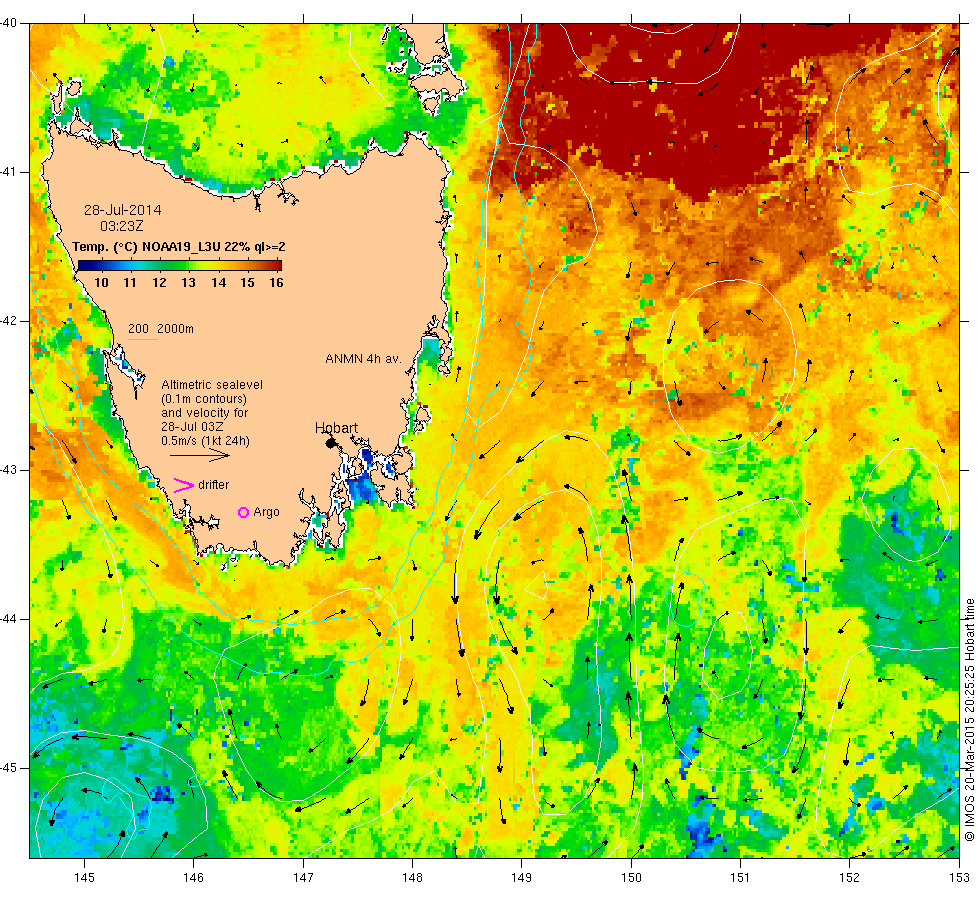The width and height of the screenshot is (980, 900).
Task: Click the black Hobart location dot
Action: (x=331, y=443)
